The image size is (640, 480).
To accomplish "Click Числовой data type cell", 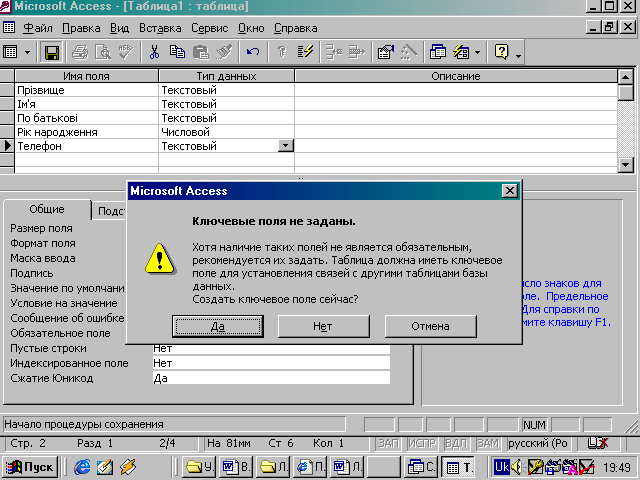I will tap(227, 132).
